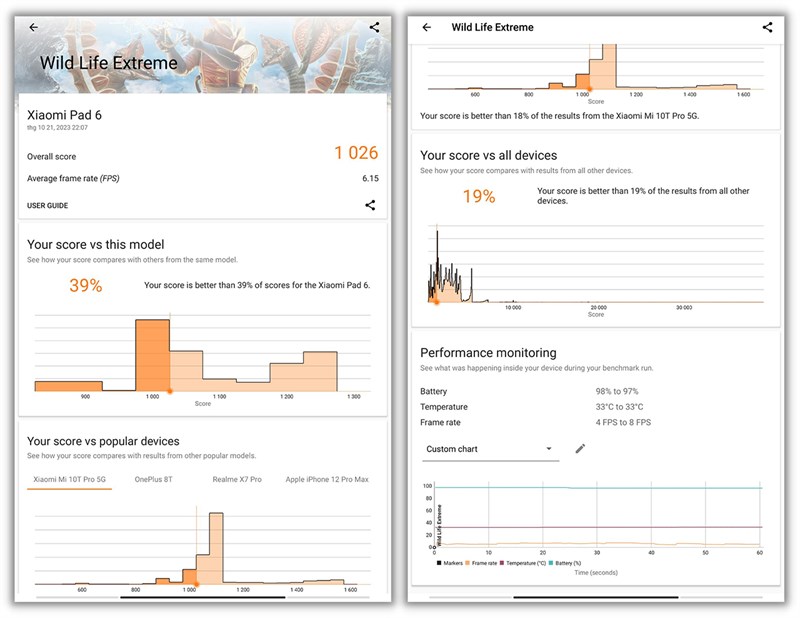
Task: Click the 'Your score vs all devices' heading
Action: (488, 155)
